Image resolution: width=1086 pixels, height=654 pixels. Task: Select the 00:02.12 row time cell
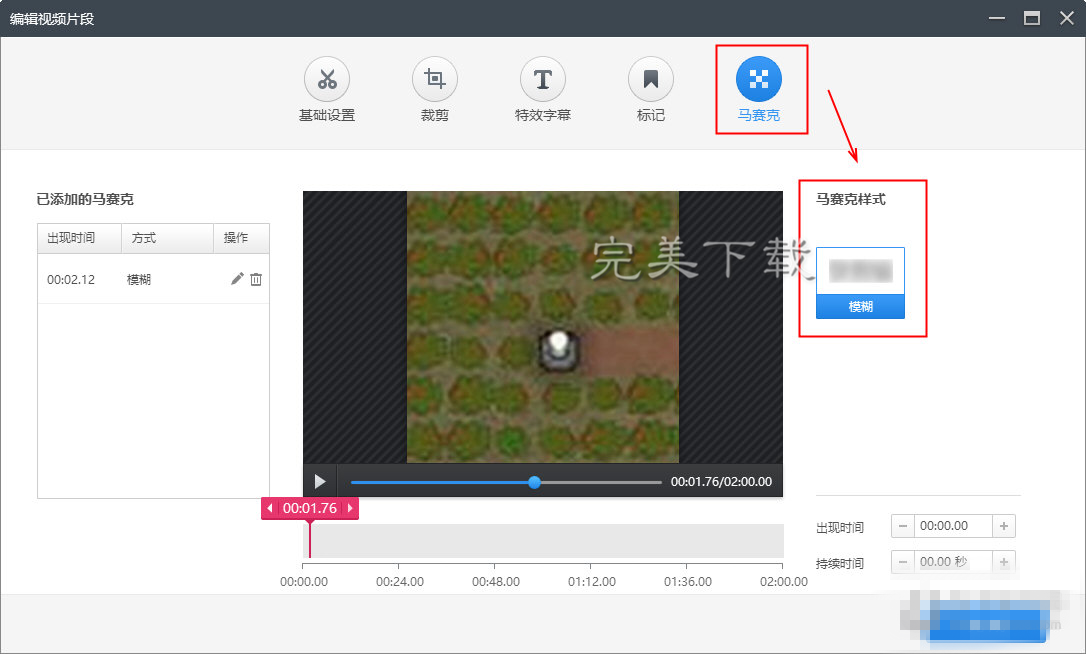click(71, 280)
